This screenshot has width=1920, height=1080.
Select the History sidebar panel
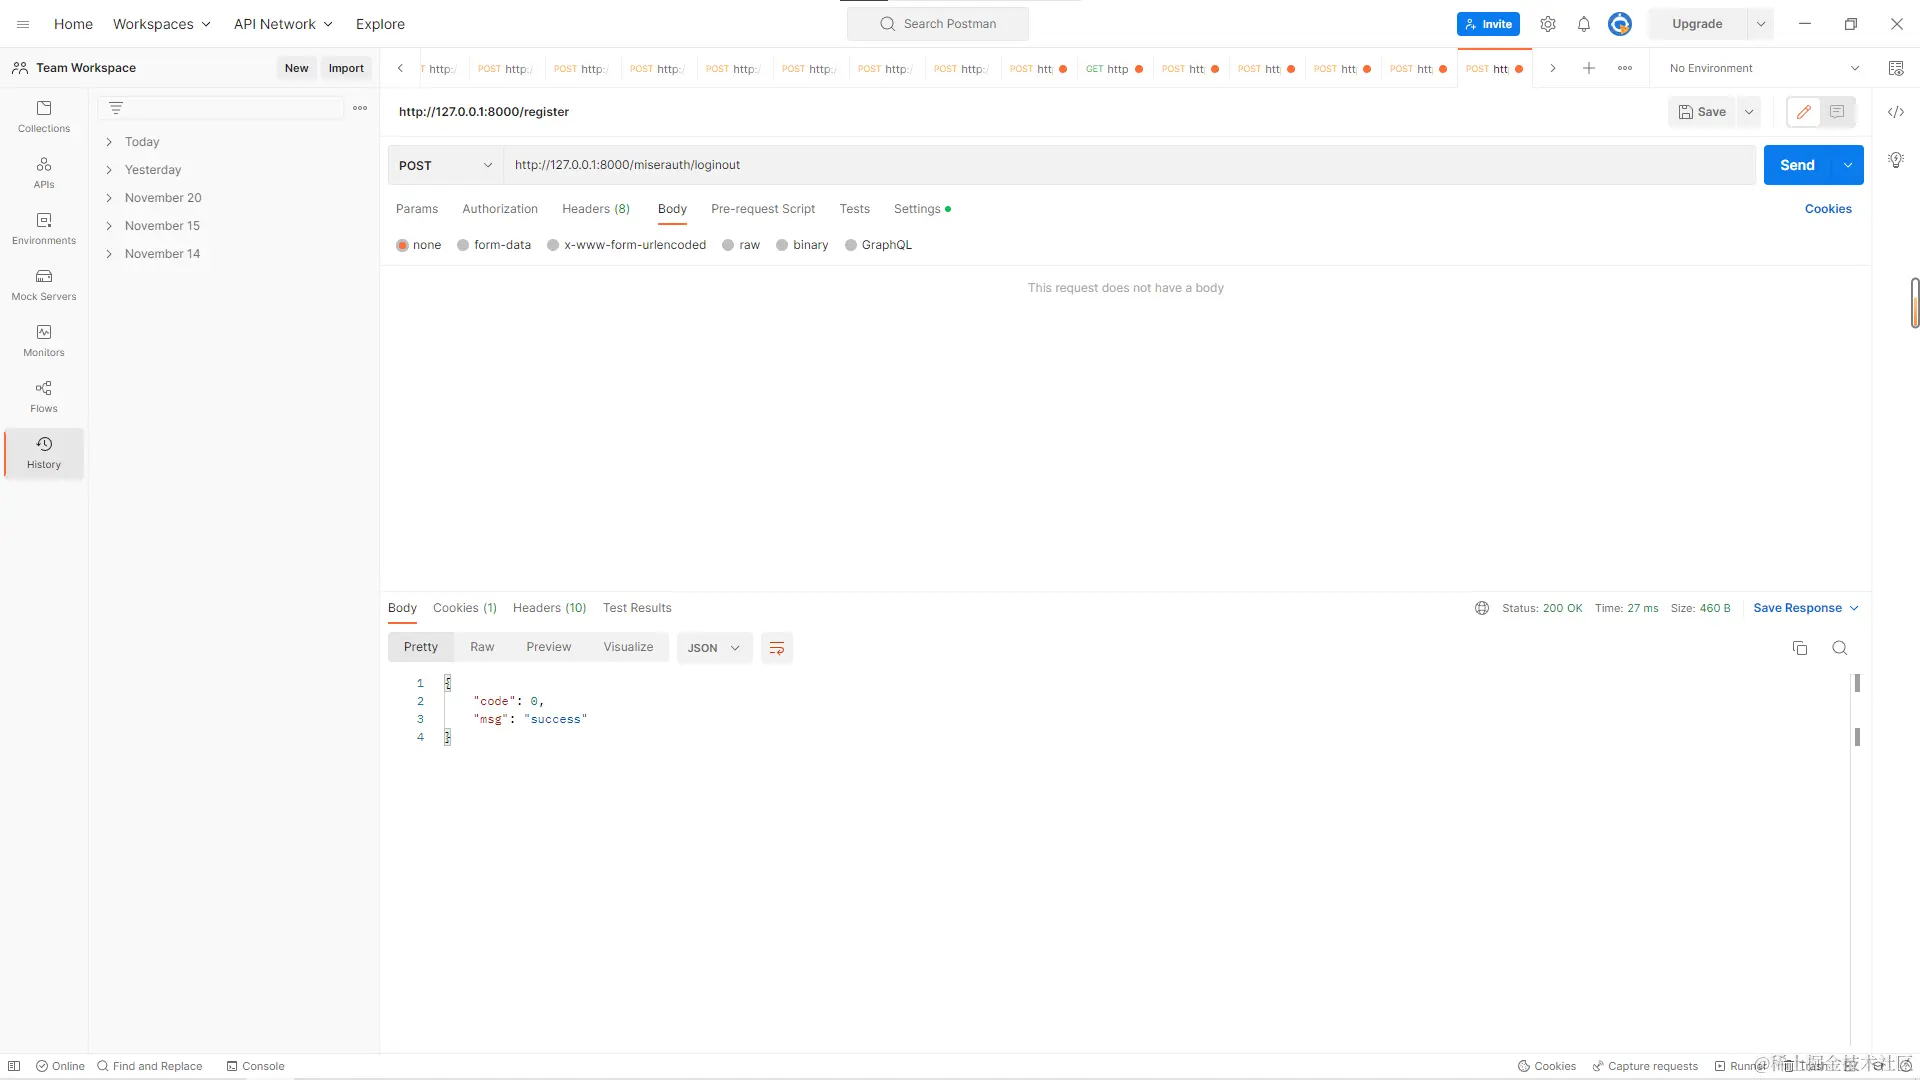click(x=44, y=452)
